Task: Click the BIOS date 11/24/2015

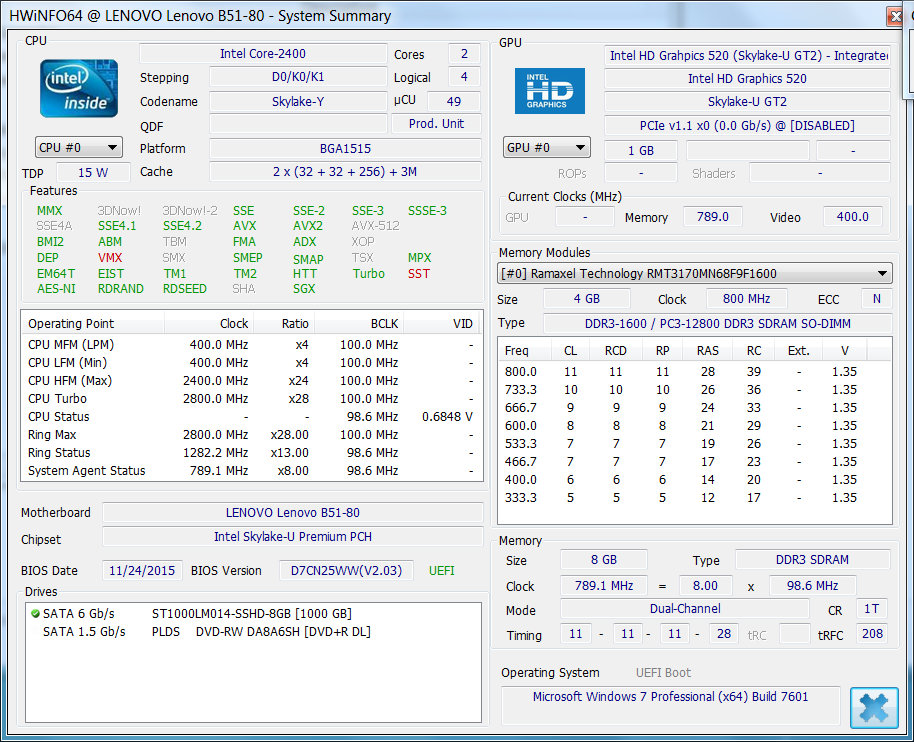Action: [x=142, y=571]
